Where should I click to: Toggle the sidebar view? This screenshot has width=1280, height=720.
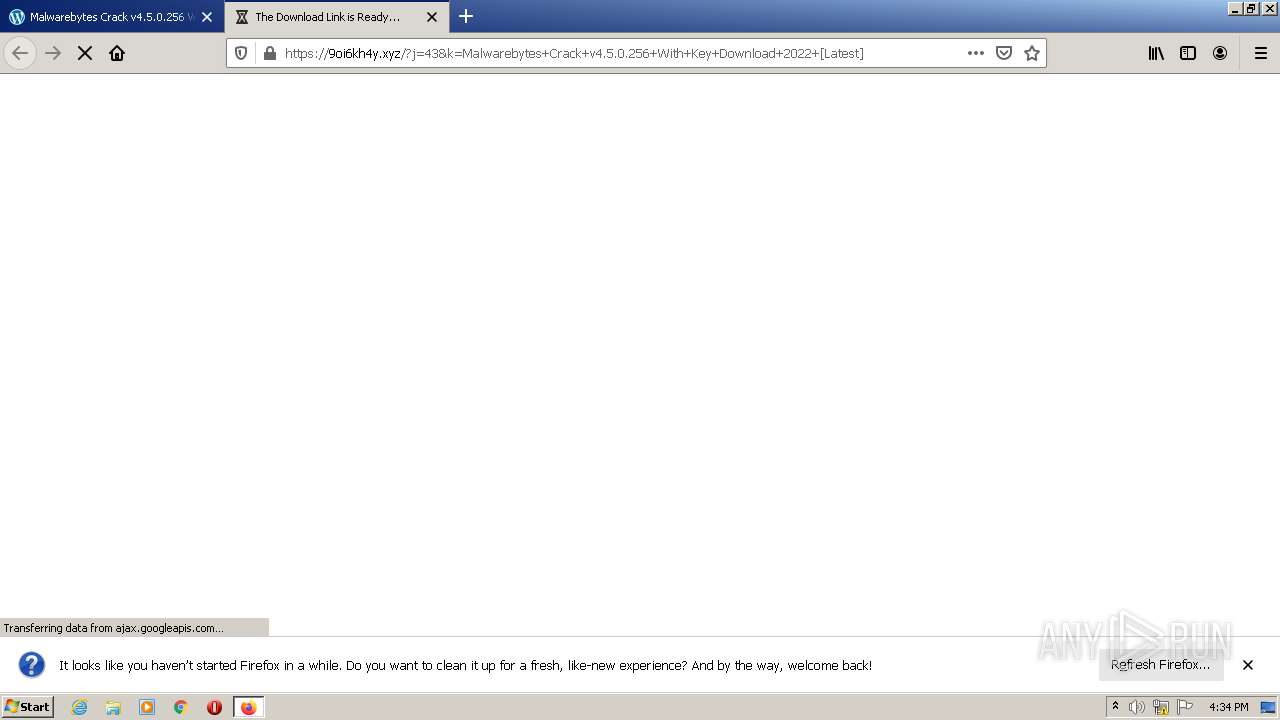pyautogui.click(x=1188, y=53)
